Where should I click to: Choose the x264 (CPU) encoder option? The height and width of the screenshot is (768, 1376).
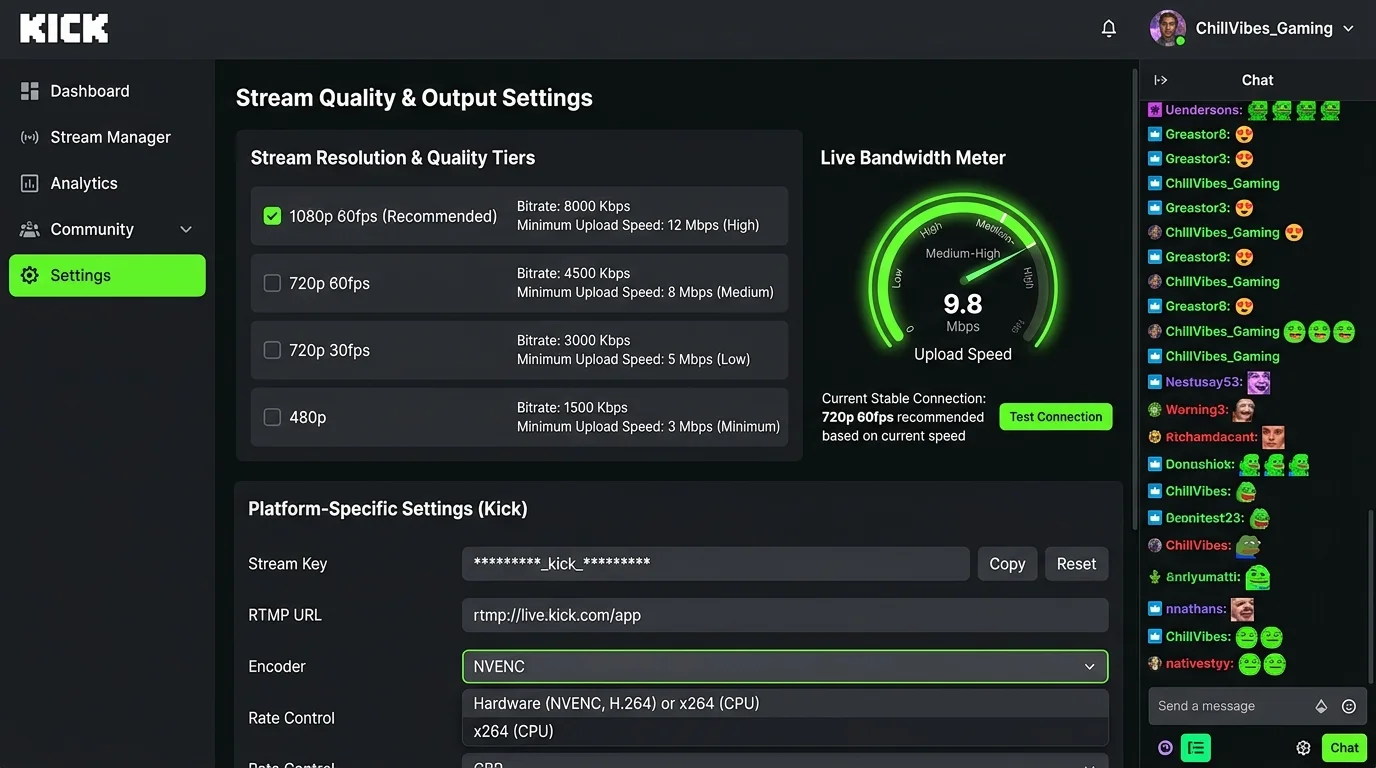[785, 731]
